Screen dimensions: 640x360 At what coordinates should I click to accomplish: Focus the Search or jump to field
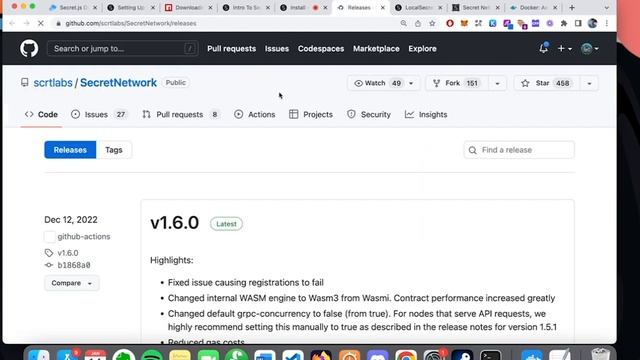(x=122, y=49)
